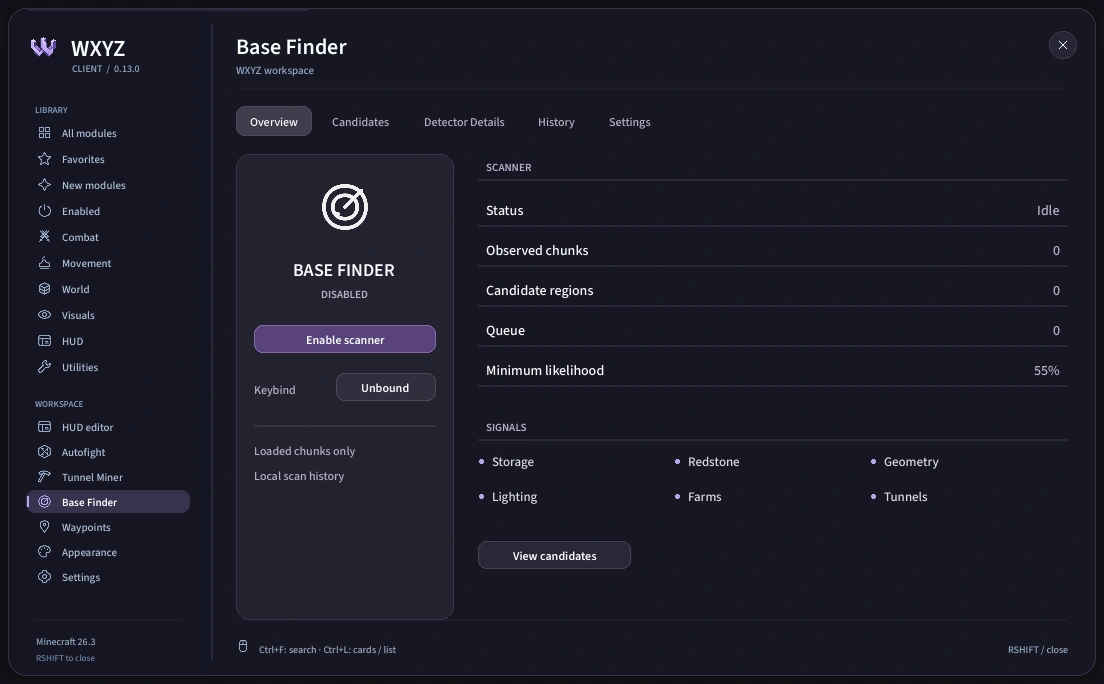
Task: Click the Minecraft 26.3 version text
Action: point(65,641)
